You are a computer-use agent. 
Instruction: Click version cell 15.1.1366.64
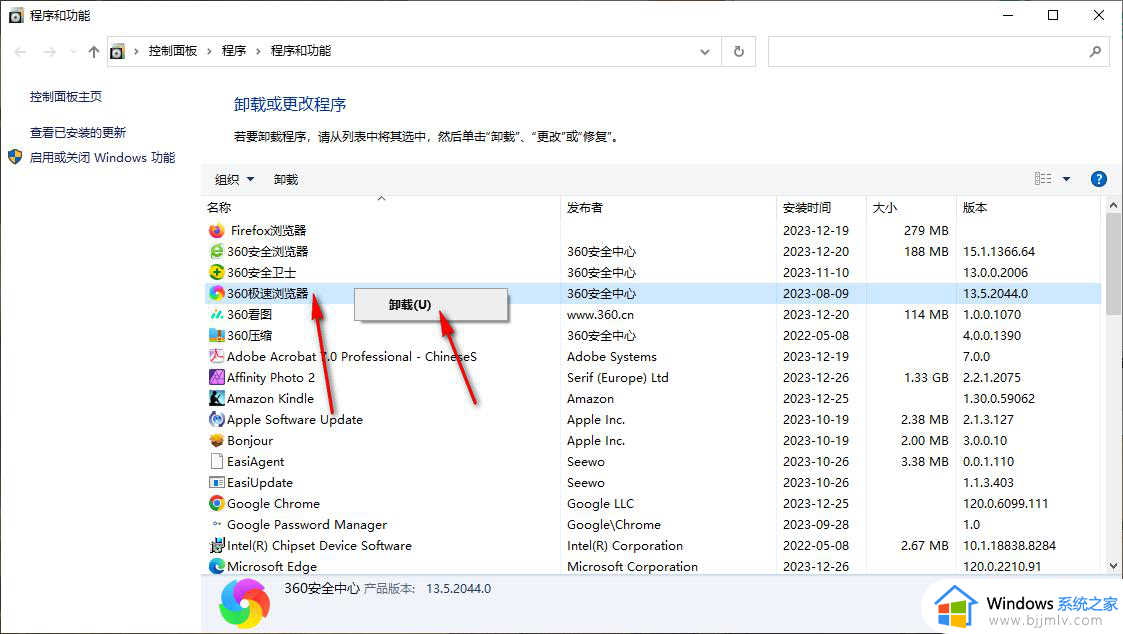998,251
